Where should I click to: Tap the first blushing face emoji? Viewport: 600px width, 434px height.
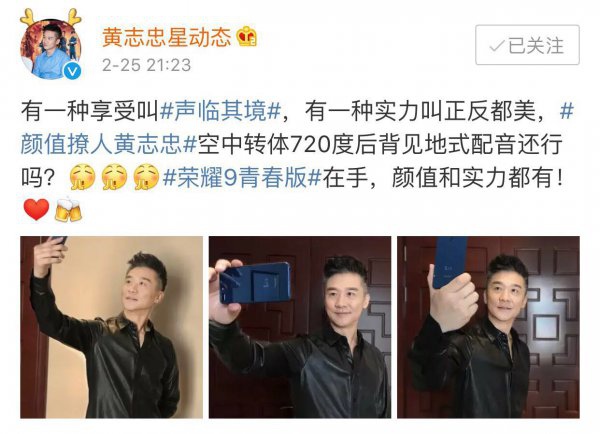(x=82, y=177)
